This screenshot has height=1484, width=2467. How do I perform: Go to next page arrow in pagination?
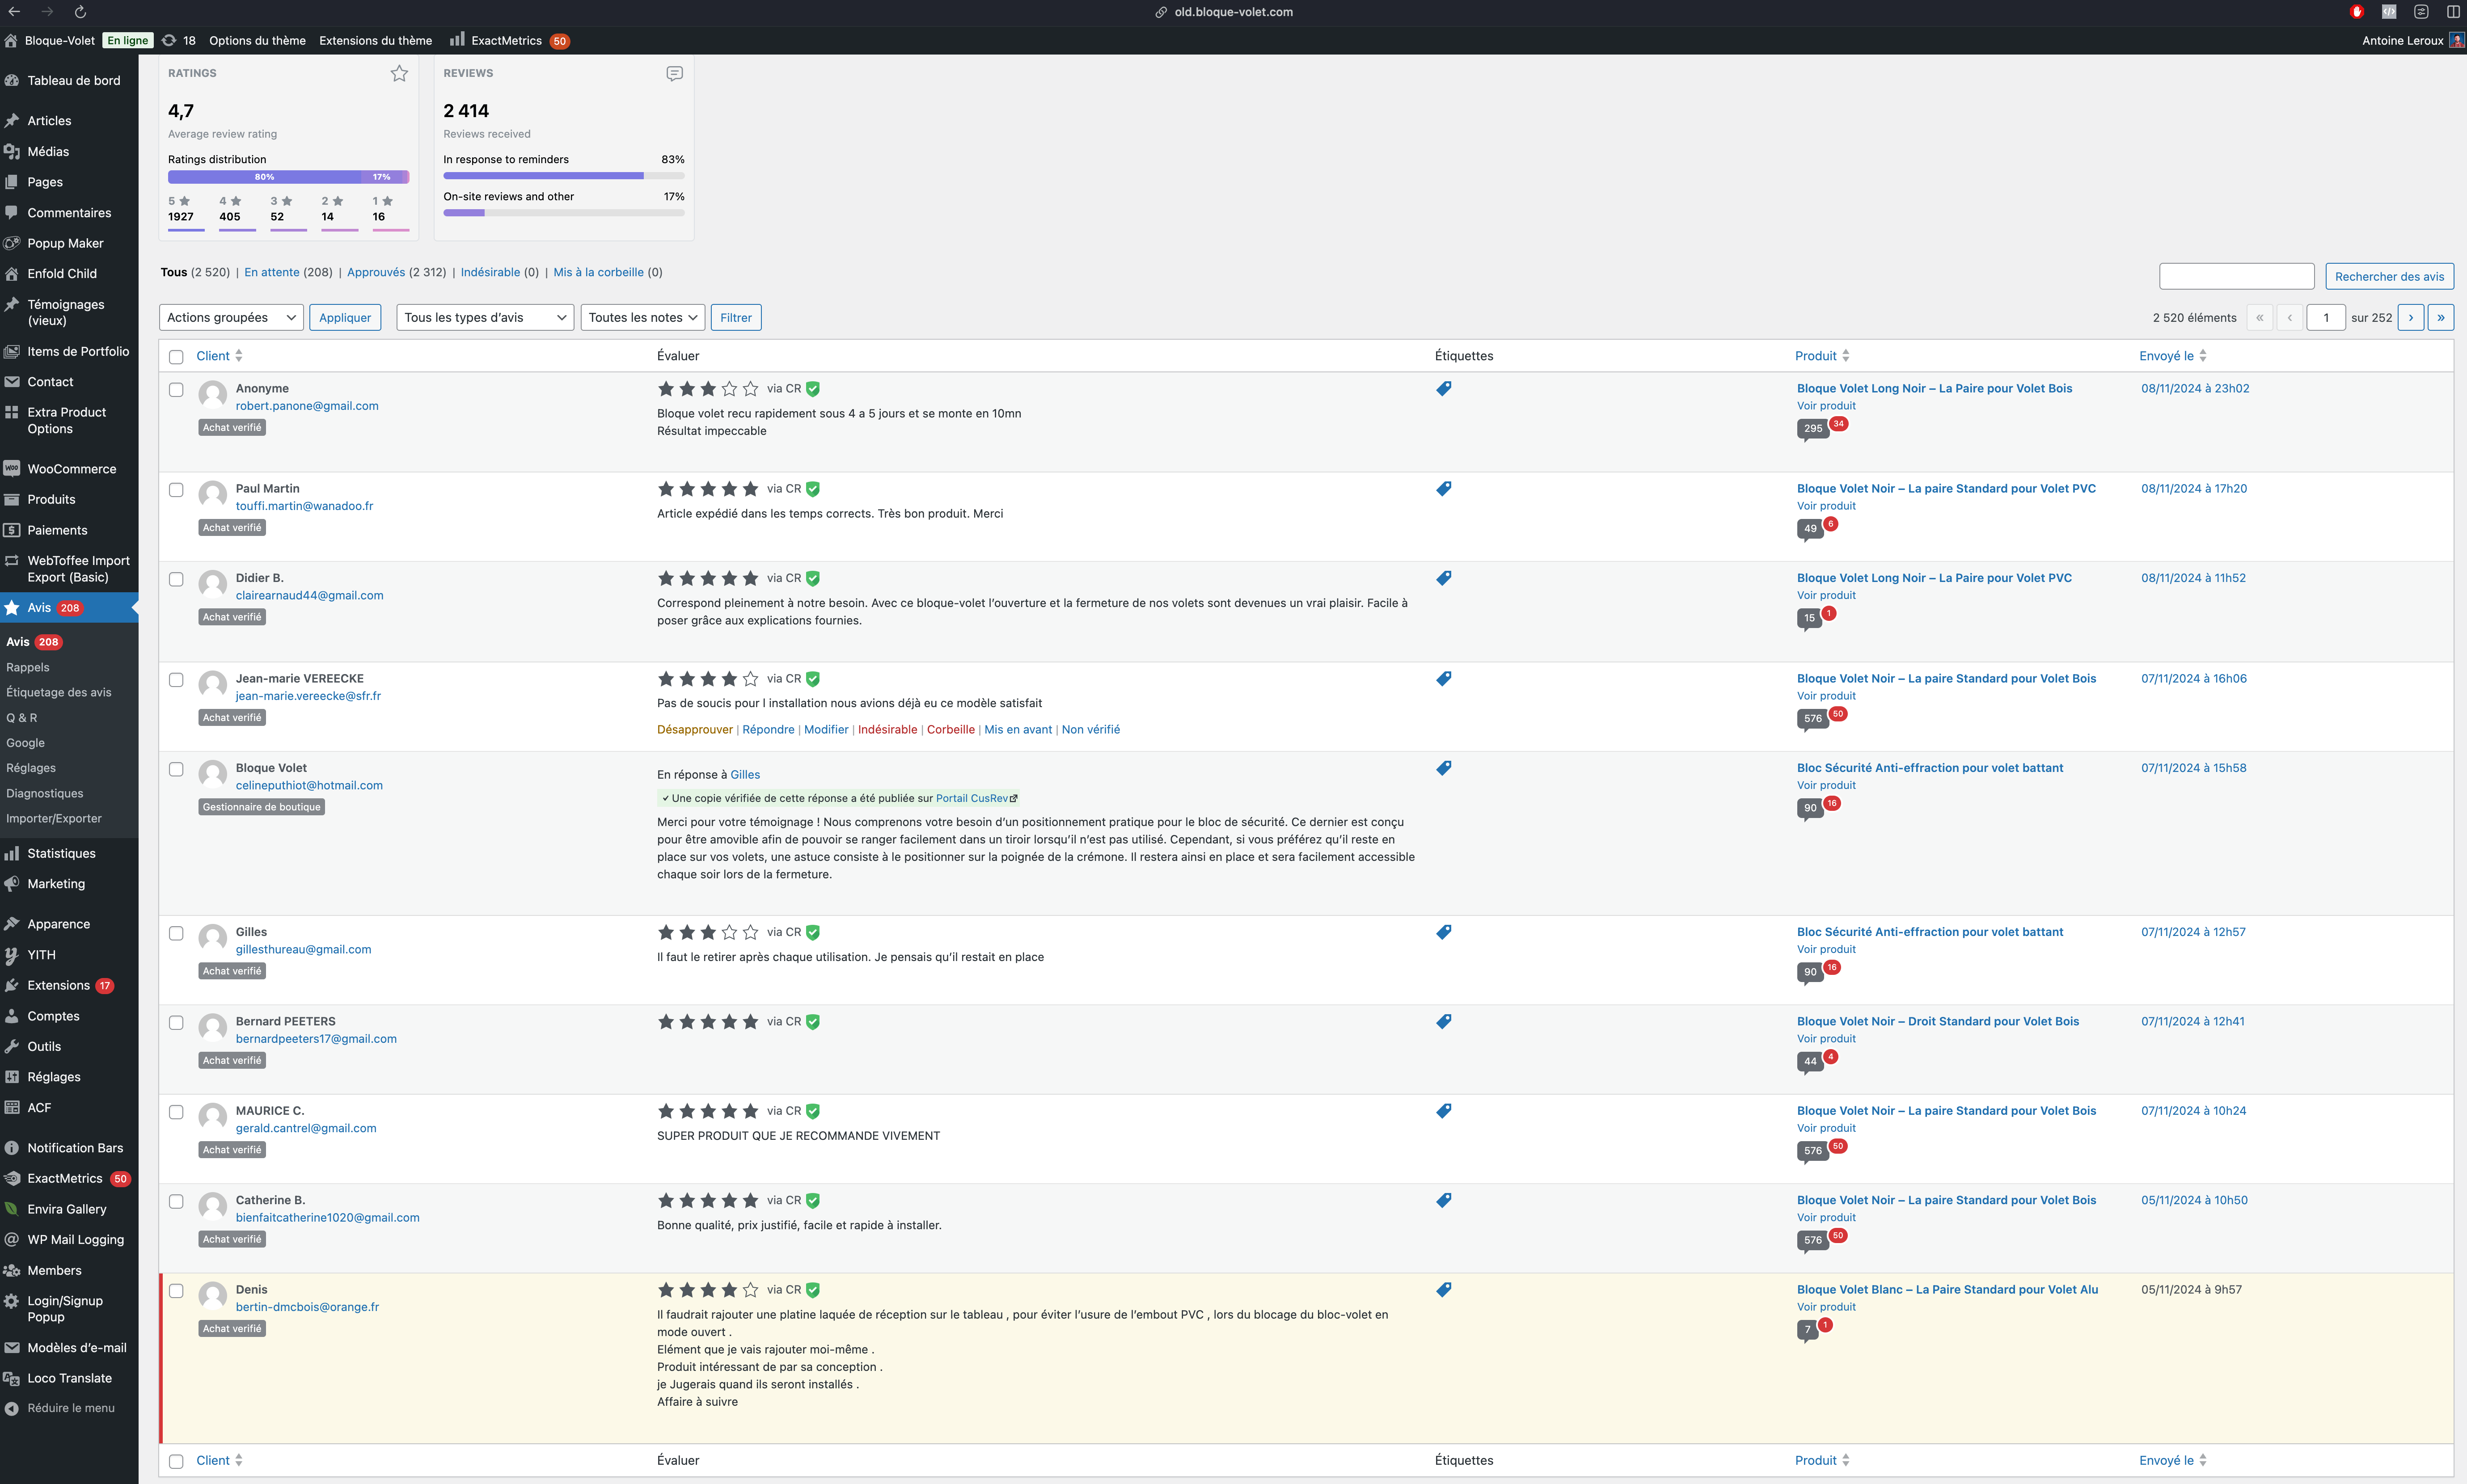point(2410,318)
